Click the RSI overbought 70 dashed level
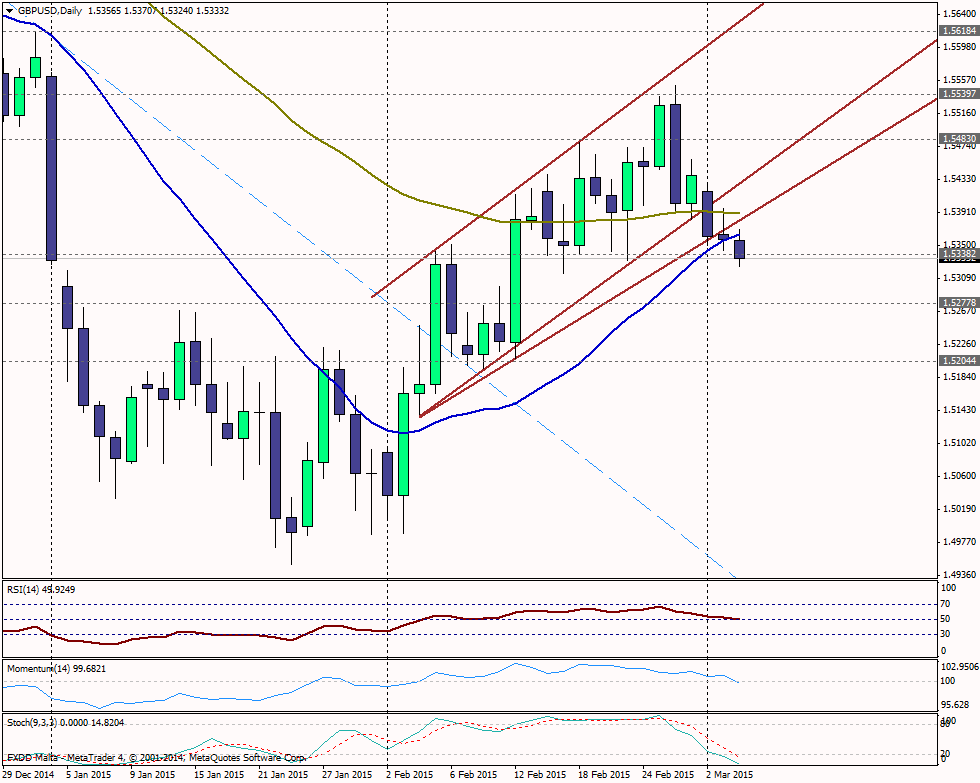The width and height of the screenshot is (980, 783). pos(400,604)
